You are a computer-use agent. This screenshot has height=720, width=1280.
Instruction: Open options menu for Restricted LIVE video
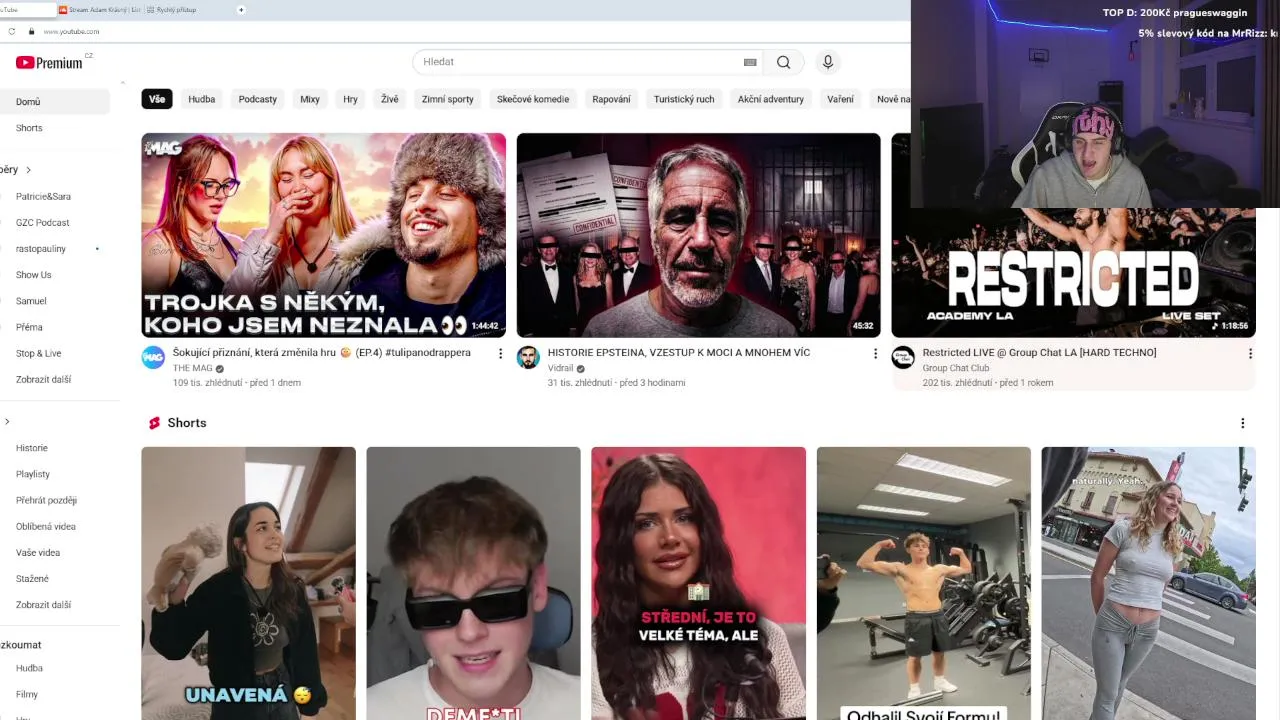pos(1250,353)
